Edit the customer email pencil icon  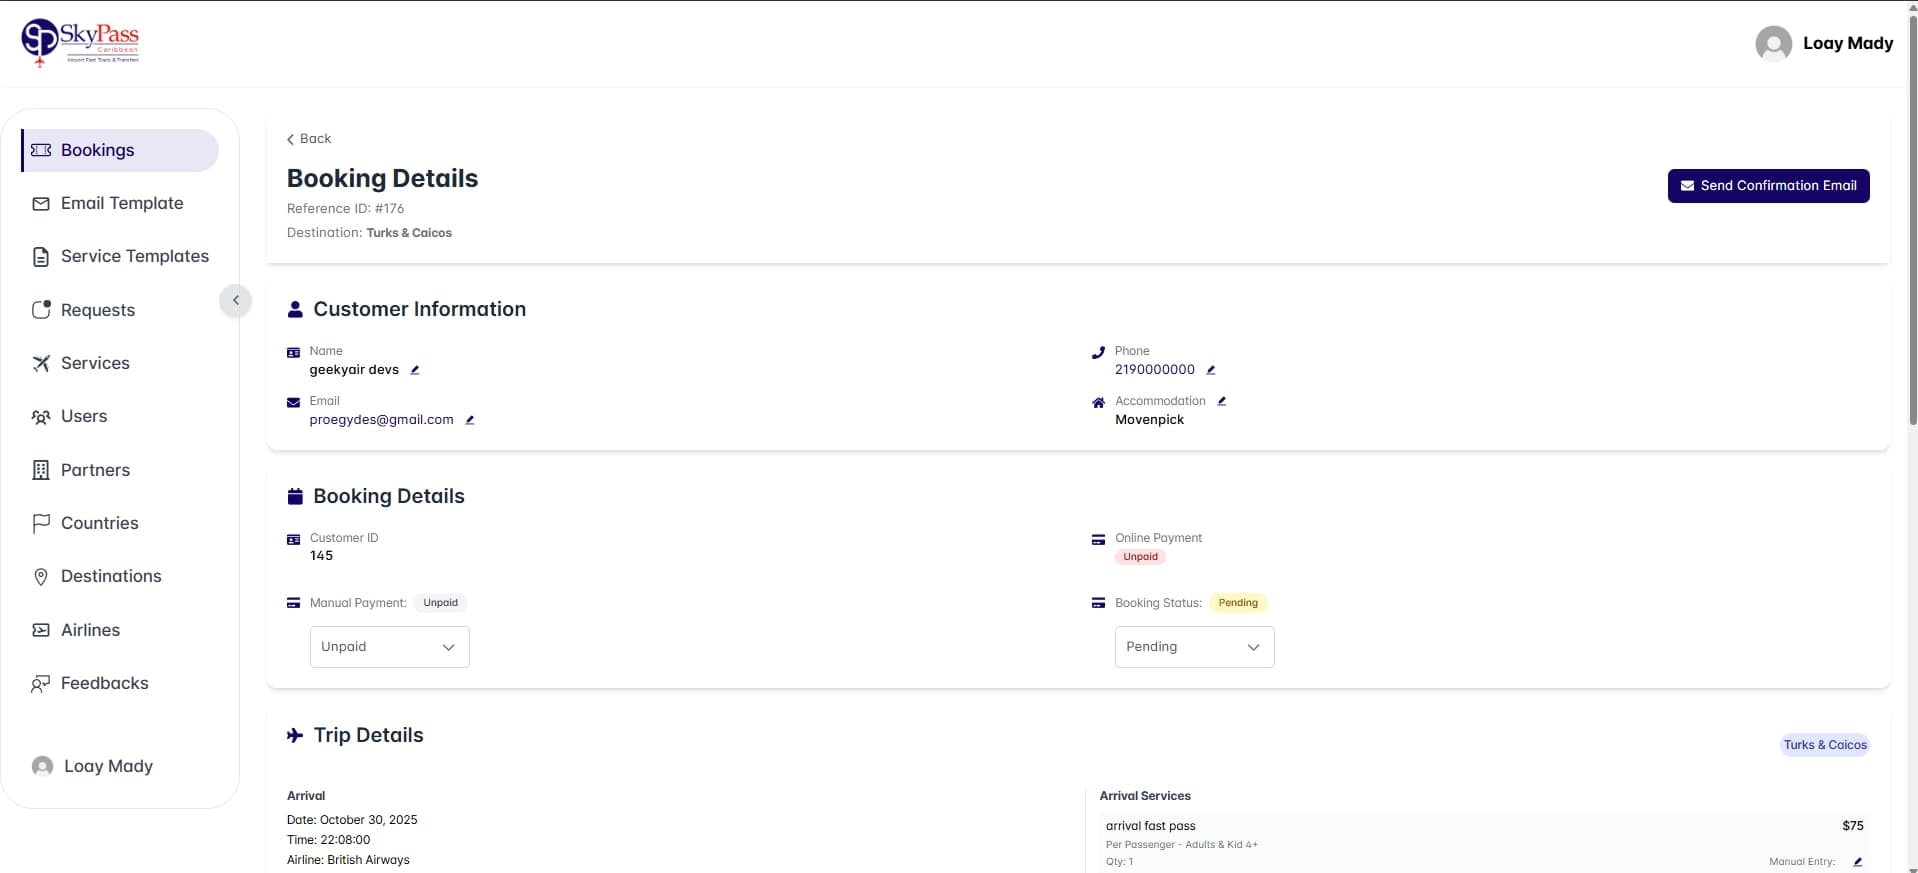tap(470, 420)
